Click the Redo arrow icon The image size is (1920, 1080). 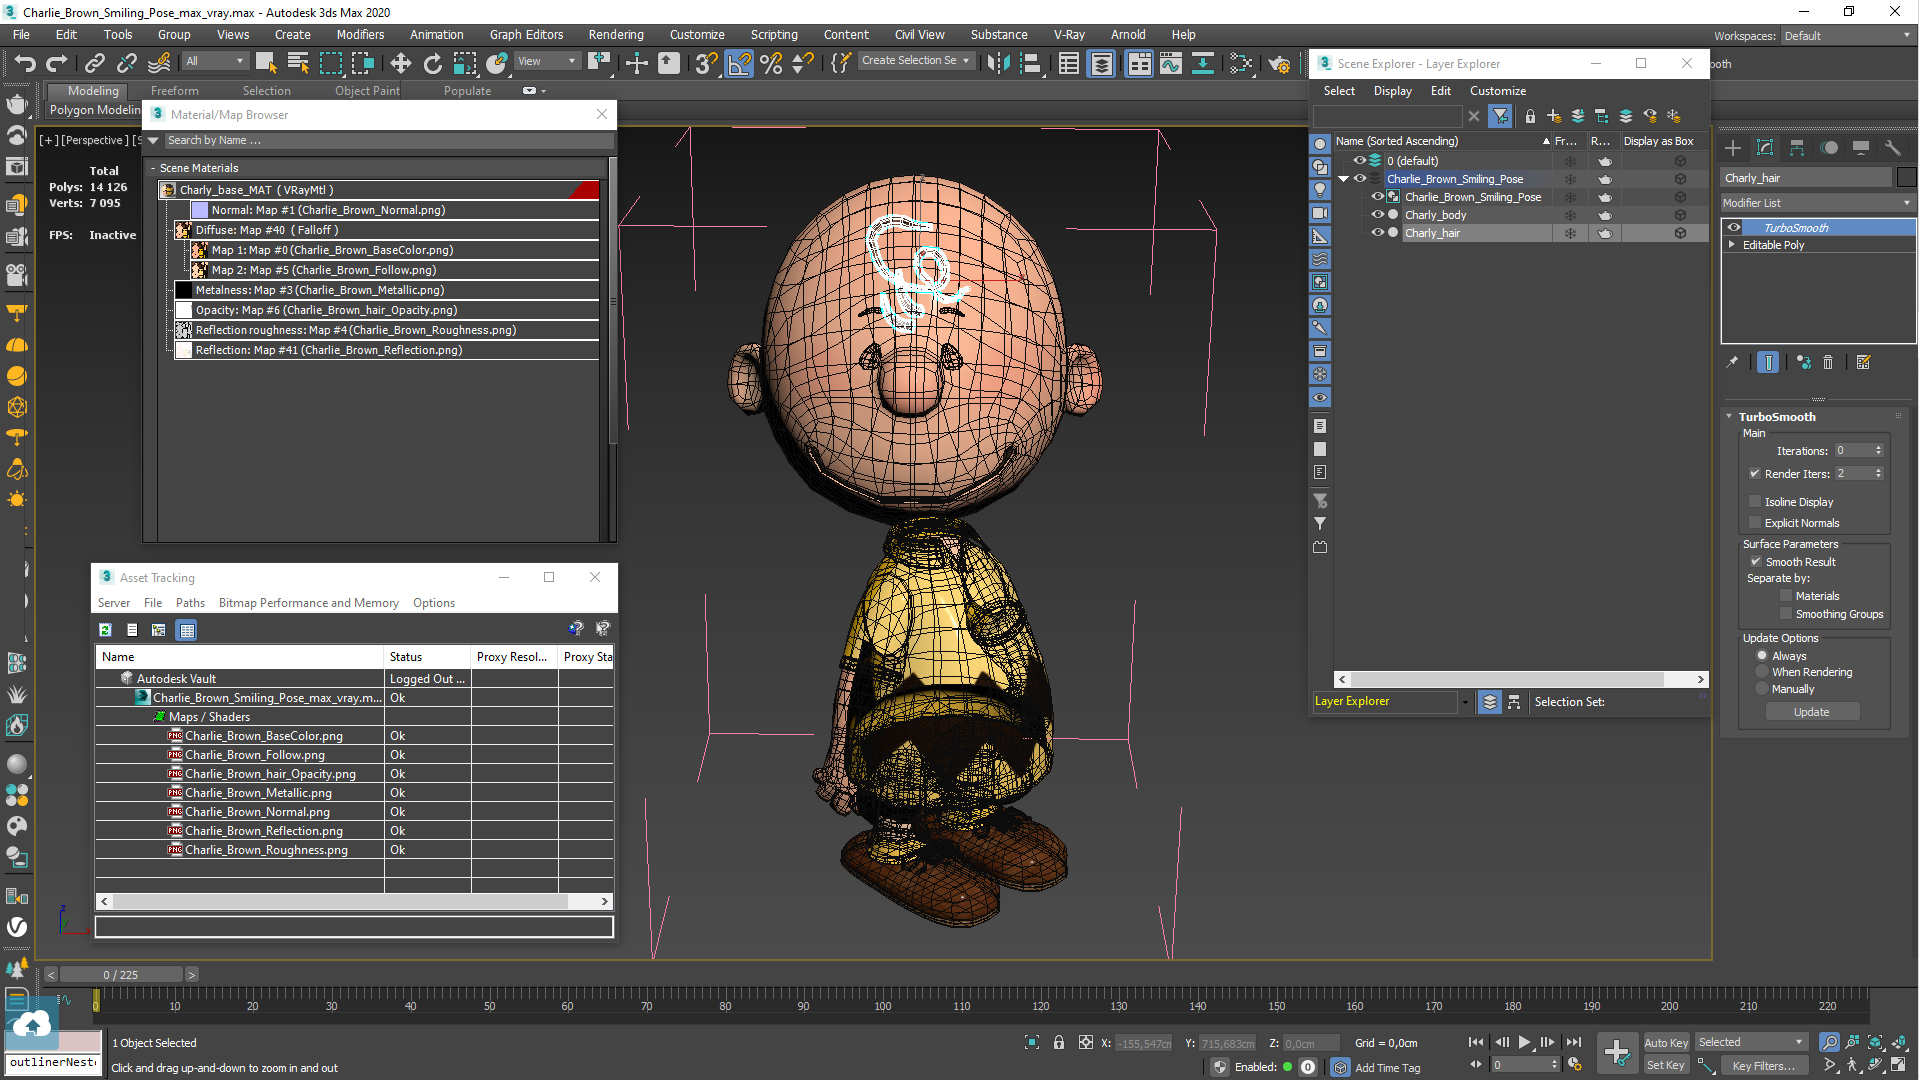tap(57, 63)
